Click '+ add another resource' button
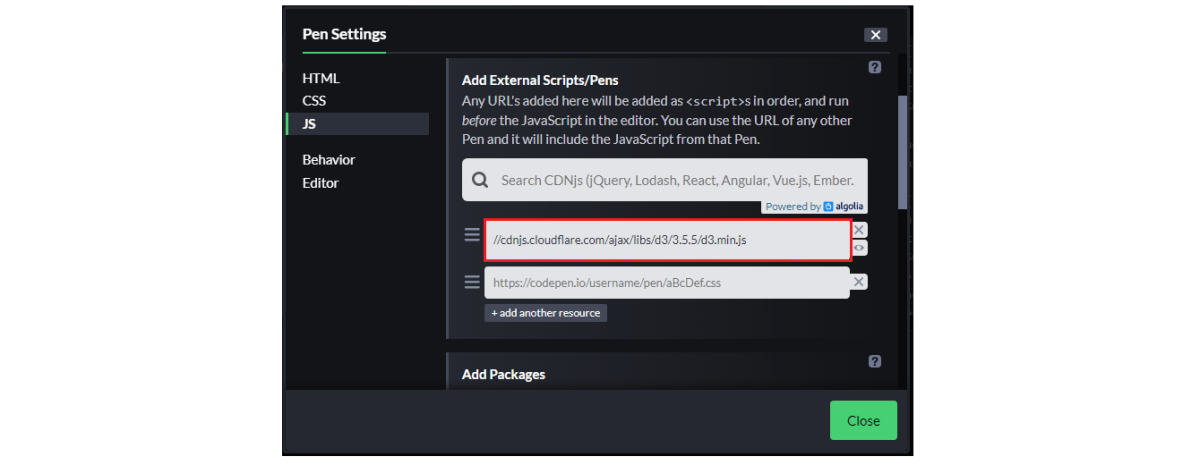This screenshot has height=465, width=1200. 546,313
